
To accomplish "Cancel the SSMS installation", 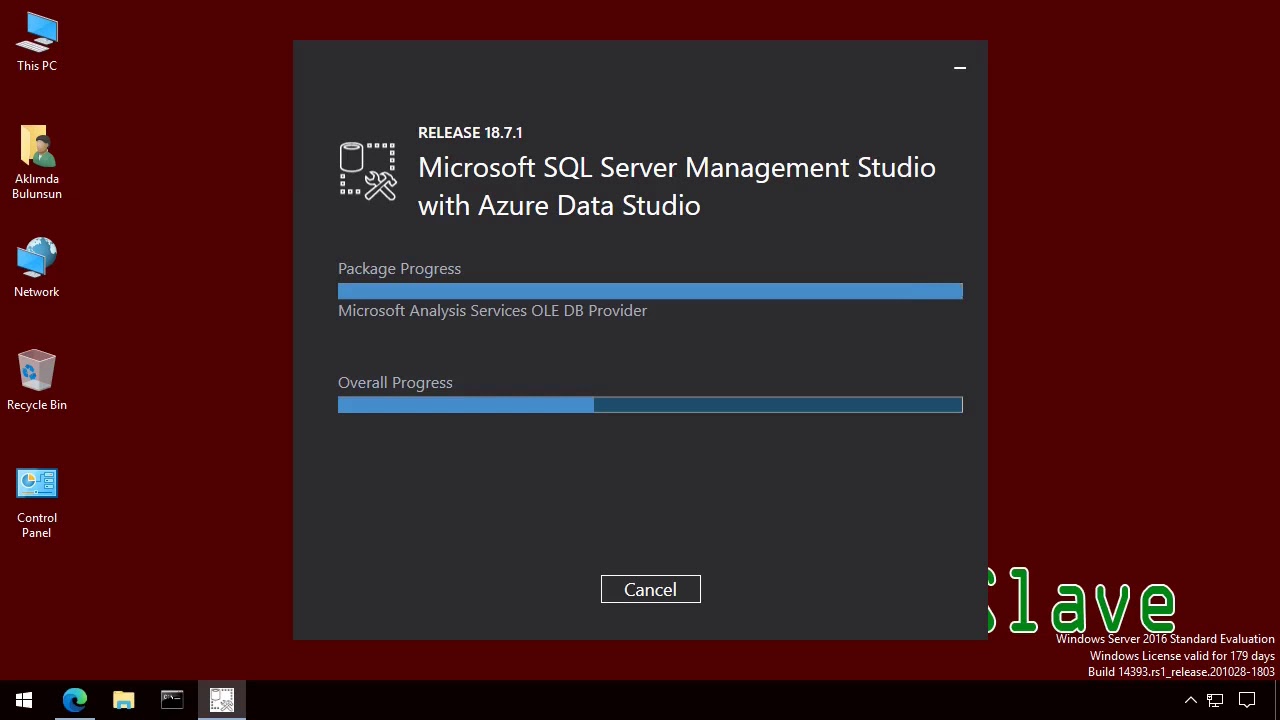I will [650, 589].
